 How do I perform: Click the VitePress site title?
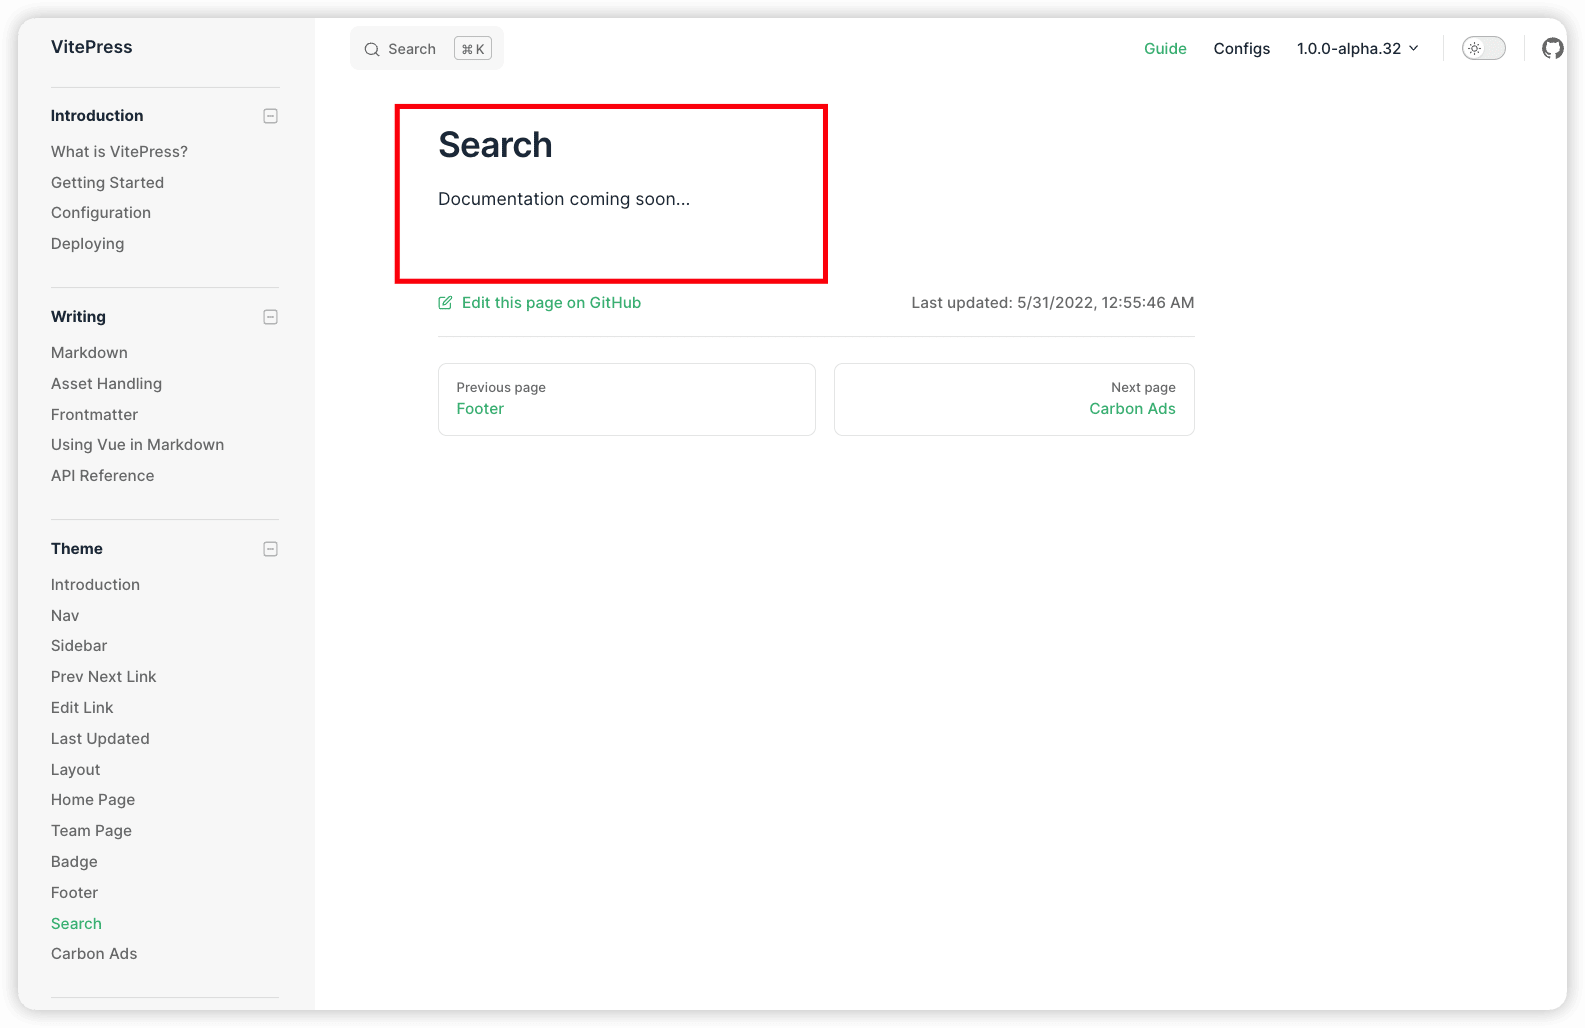(92, 47)
